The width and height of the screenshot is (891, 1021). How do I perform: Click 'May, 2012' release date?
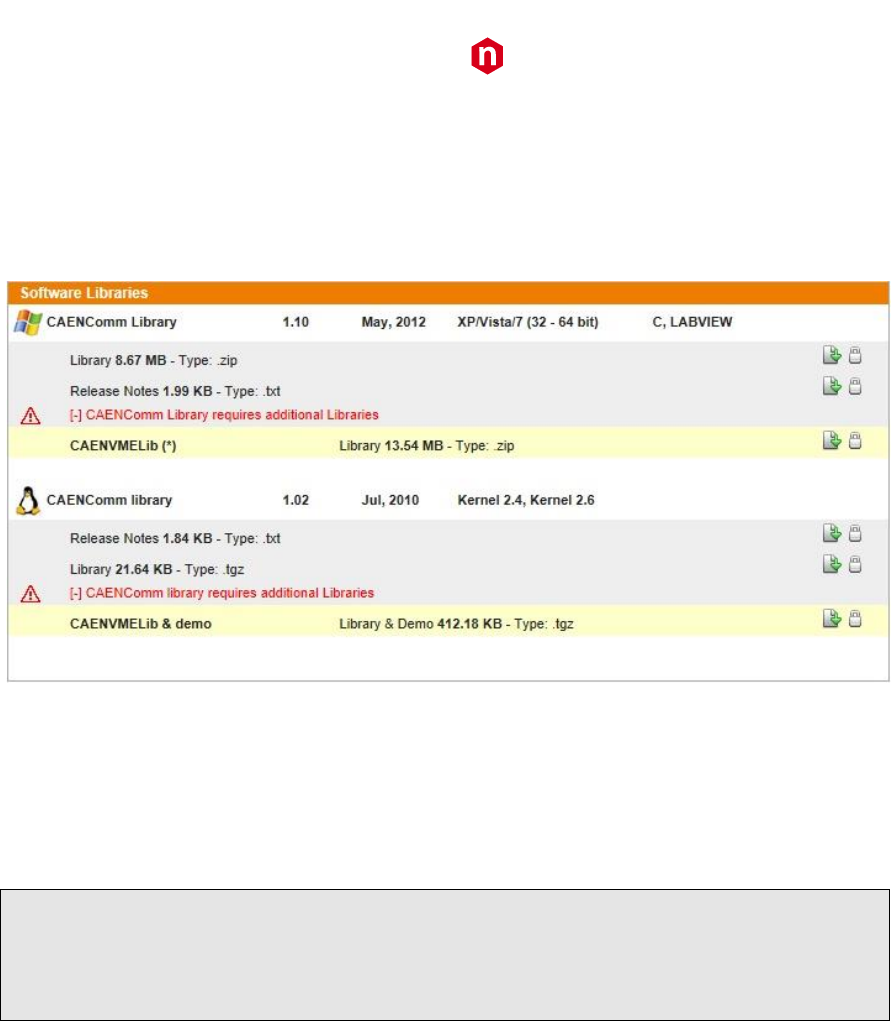(393, 322)
